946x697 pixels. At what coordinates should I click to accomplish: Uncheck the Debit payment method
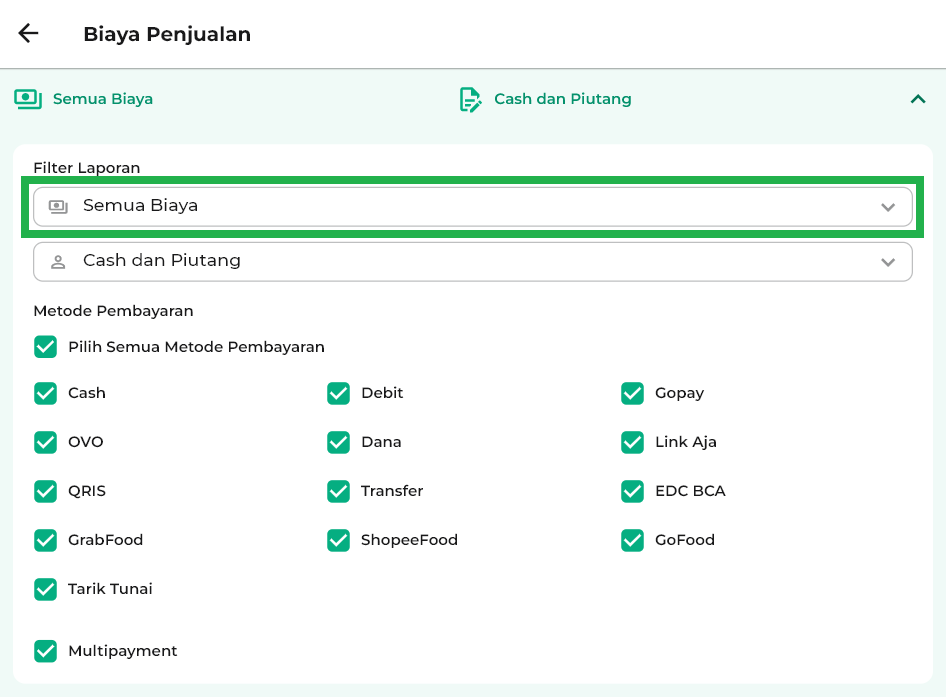(338, 393)
